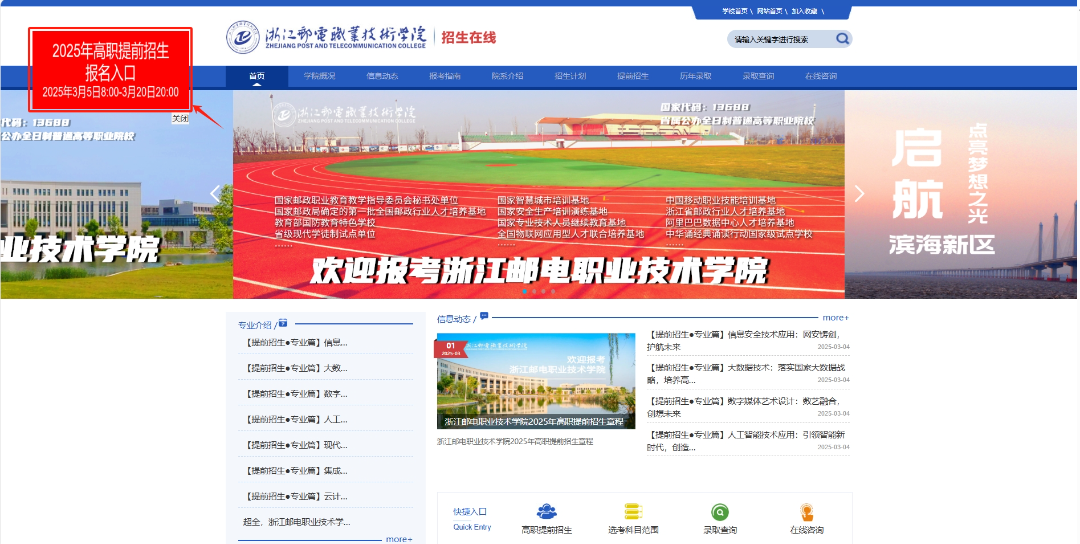Select the active carousel indicator dot
This screenshot has width=1080, height=544.
524,291
